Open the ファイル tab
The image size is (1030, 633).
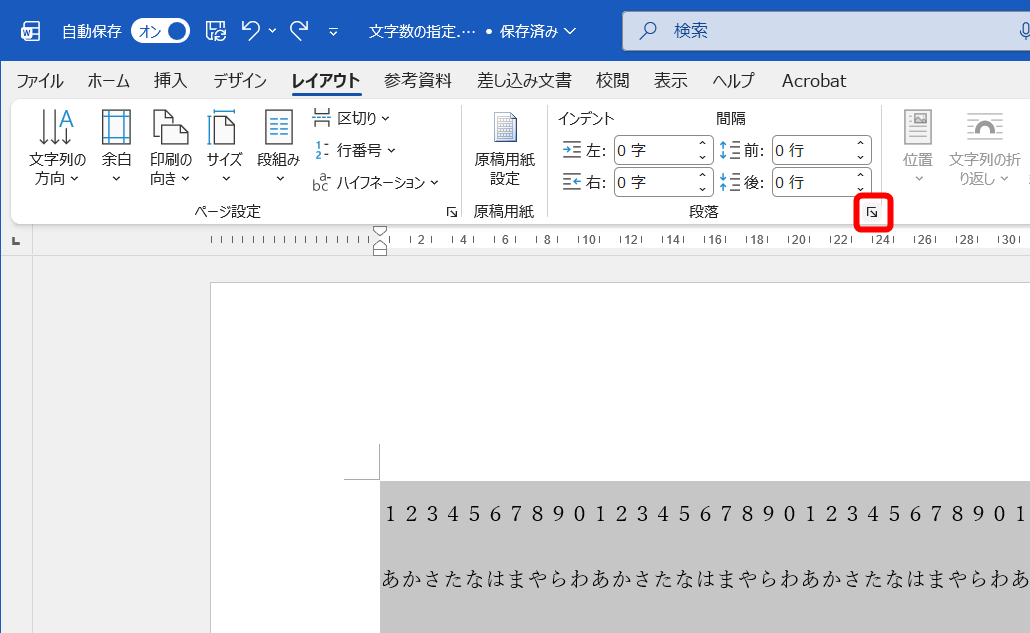pos(39,81)
